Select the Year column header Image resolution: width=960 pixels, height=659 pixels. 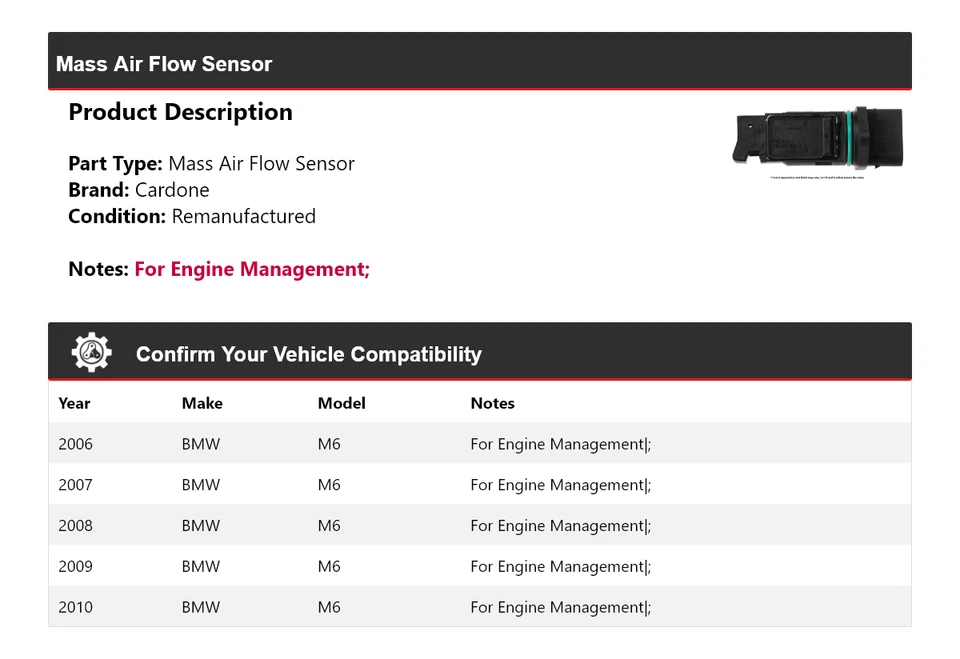(x=74, y=404)
